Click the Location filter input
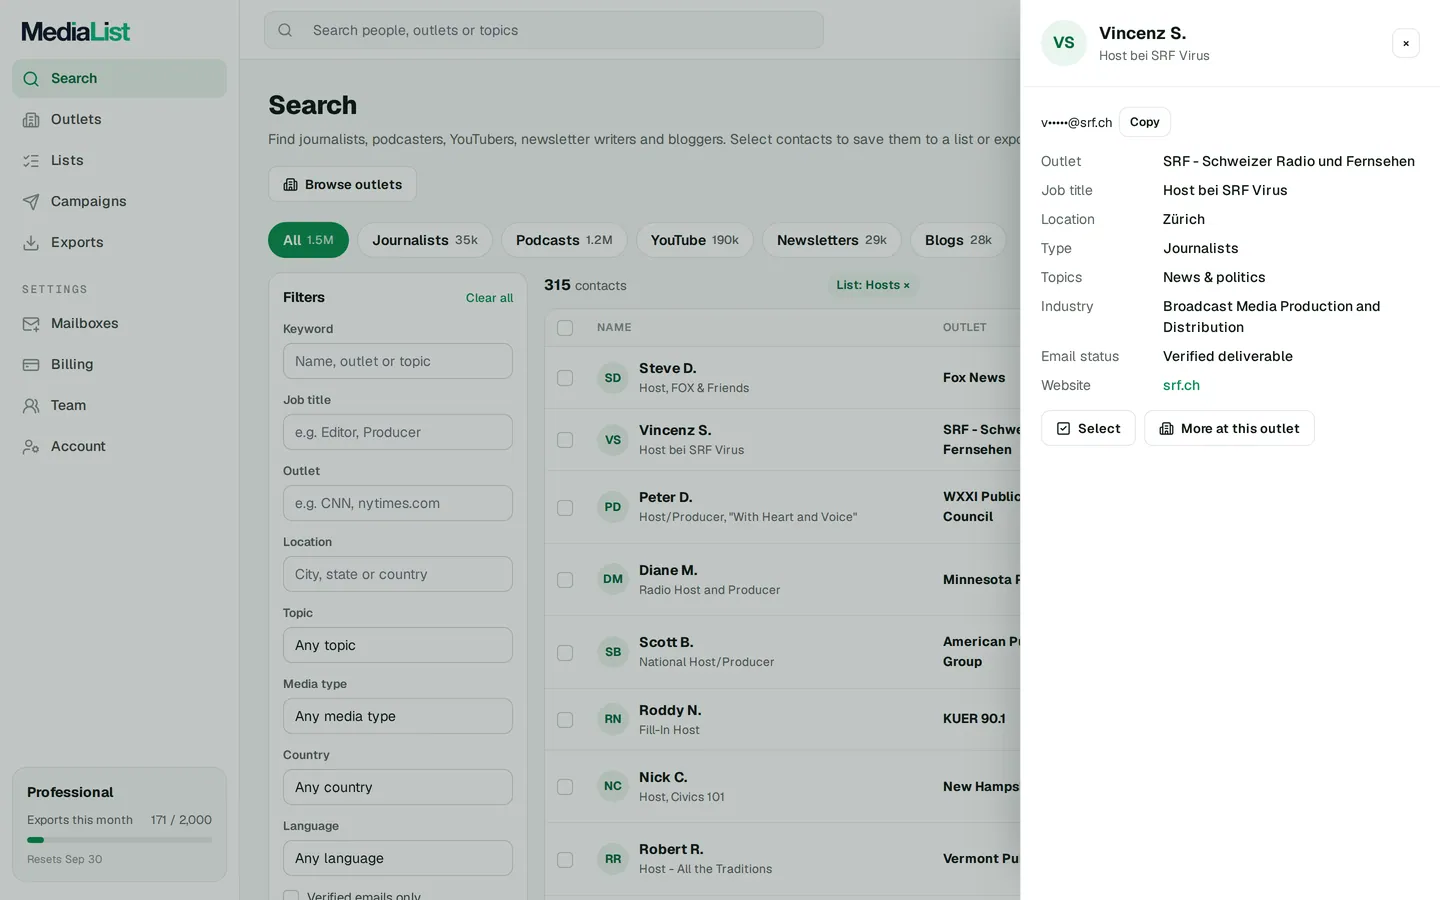 click(398, 574)
